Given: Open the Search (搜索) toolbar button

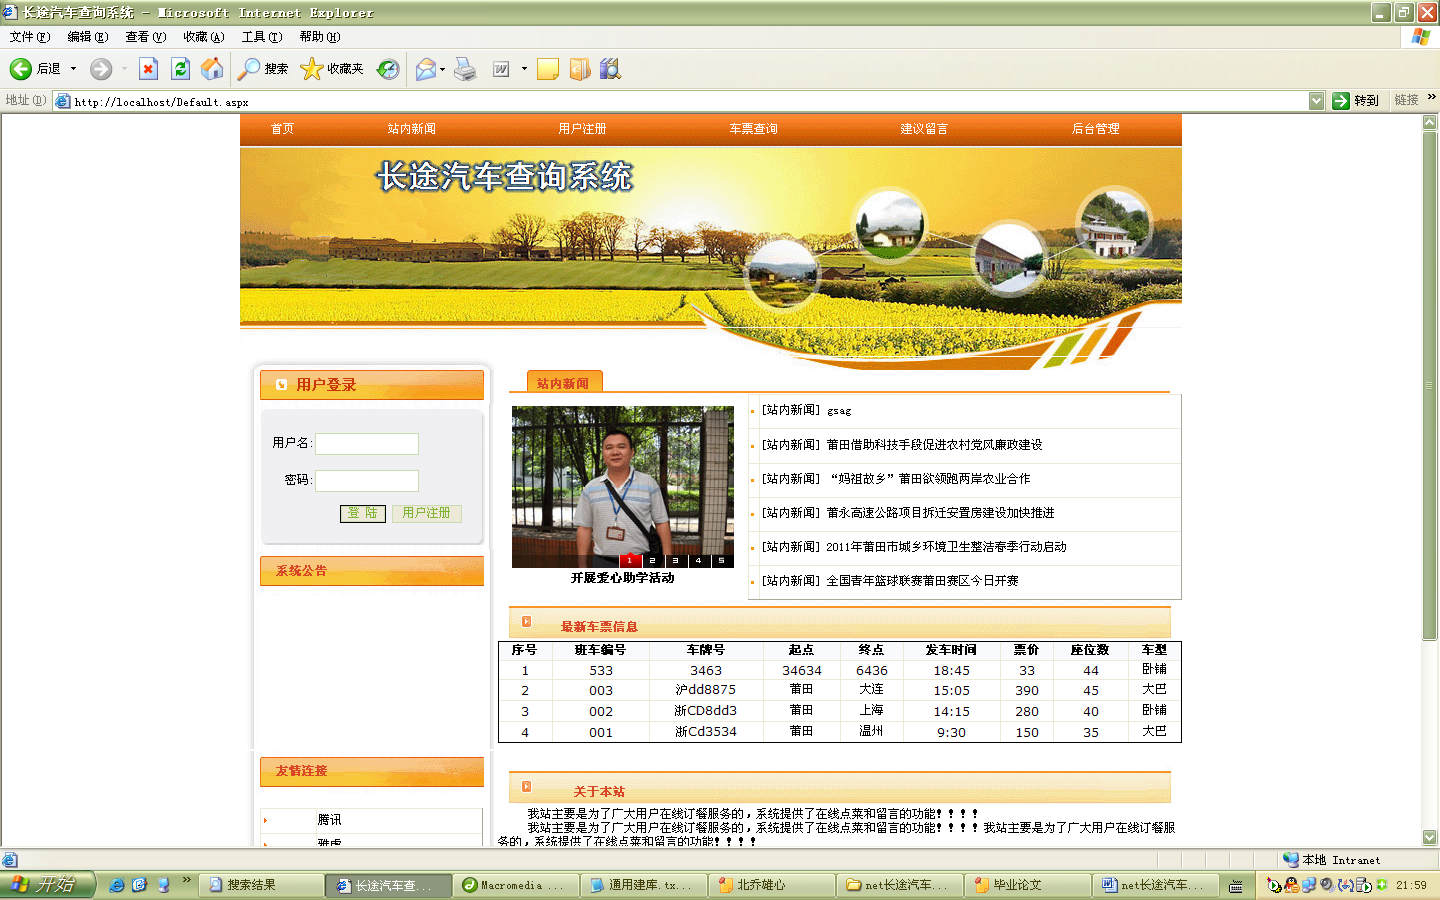Looking at the screenshot, I should pyautogui.click(x=263, y=69).
